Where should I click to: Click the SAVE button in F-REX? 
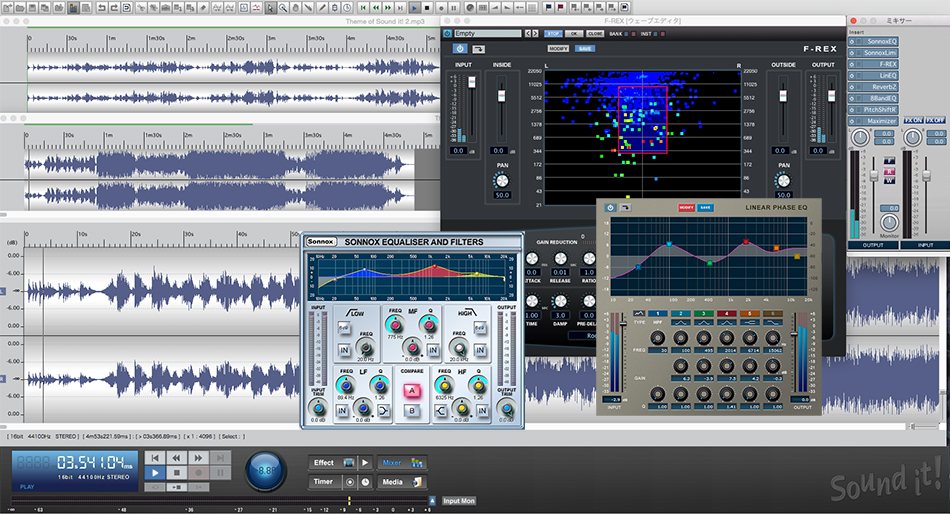click(x=585, y=48)
